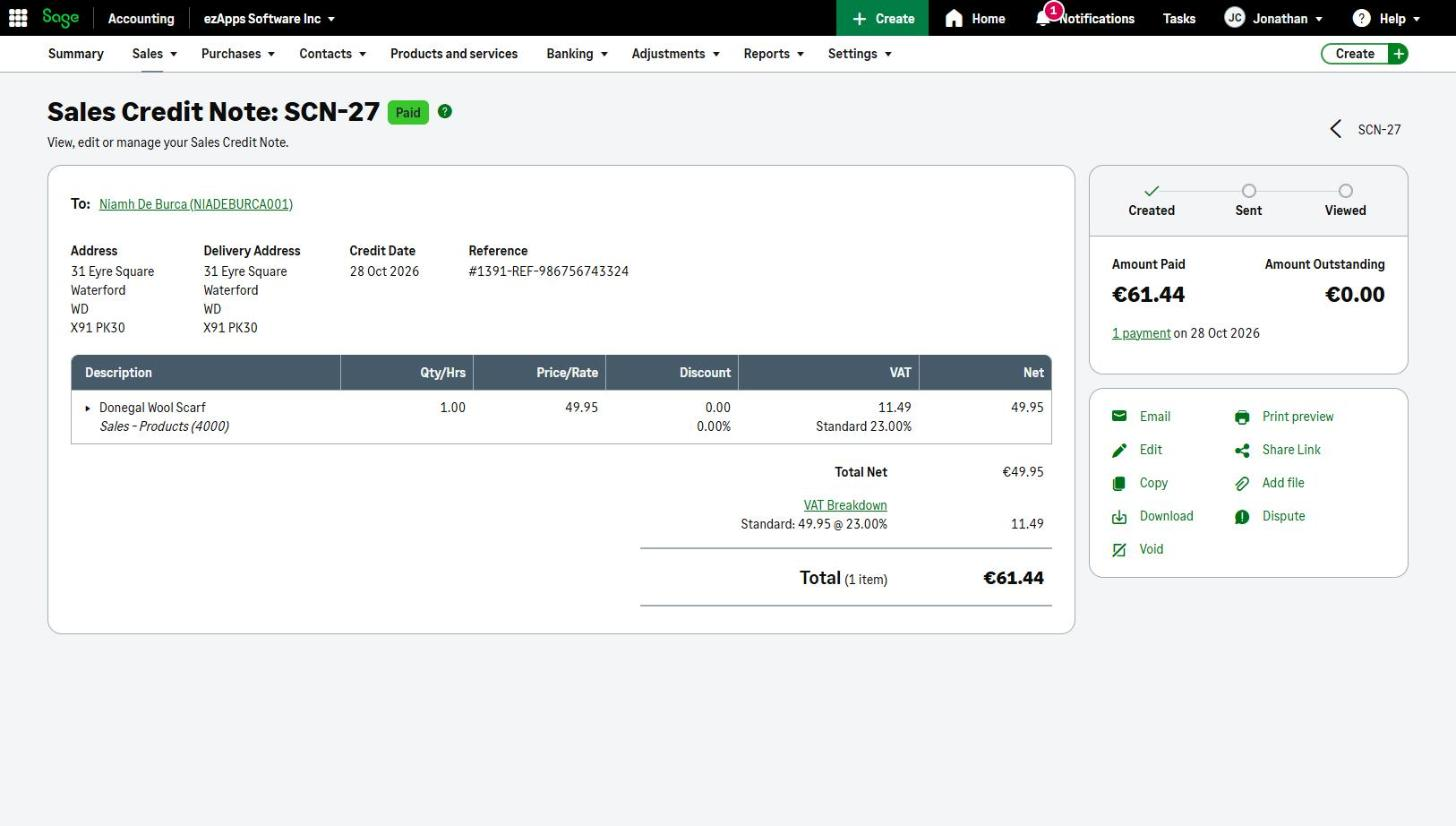
Task: Expand the Donegal Wool Scarf line item
Action: [88, 408]
